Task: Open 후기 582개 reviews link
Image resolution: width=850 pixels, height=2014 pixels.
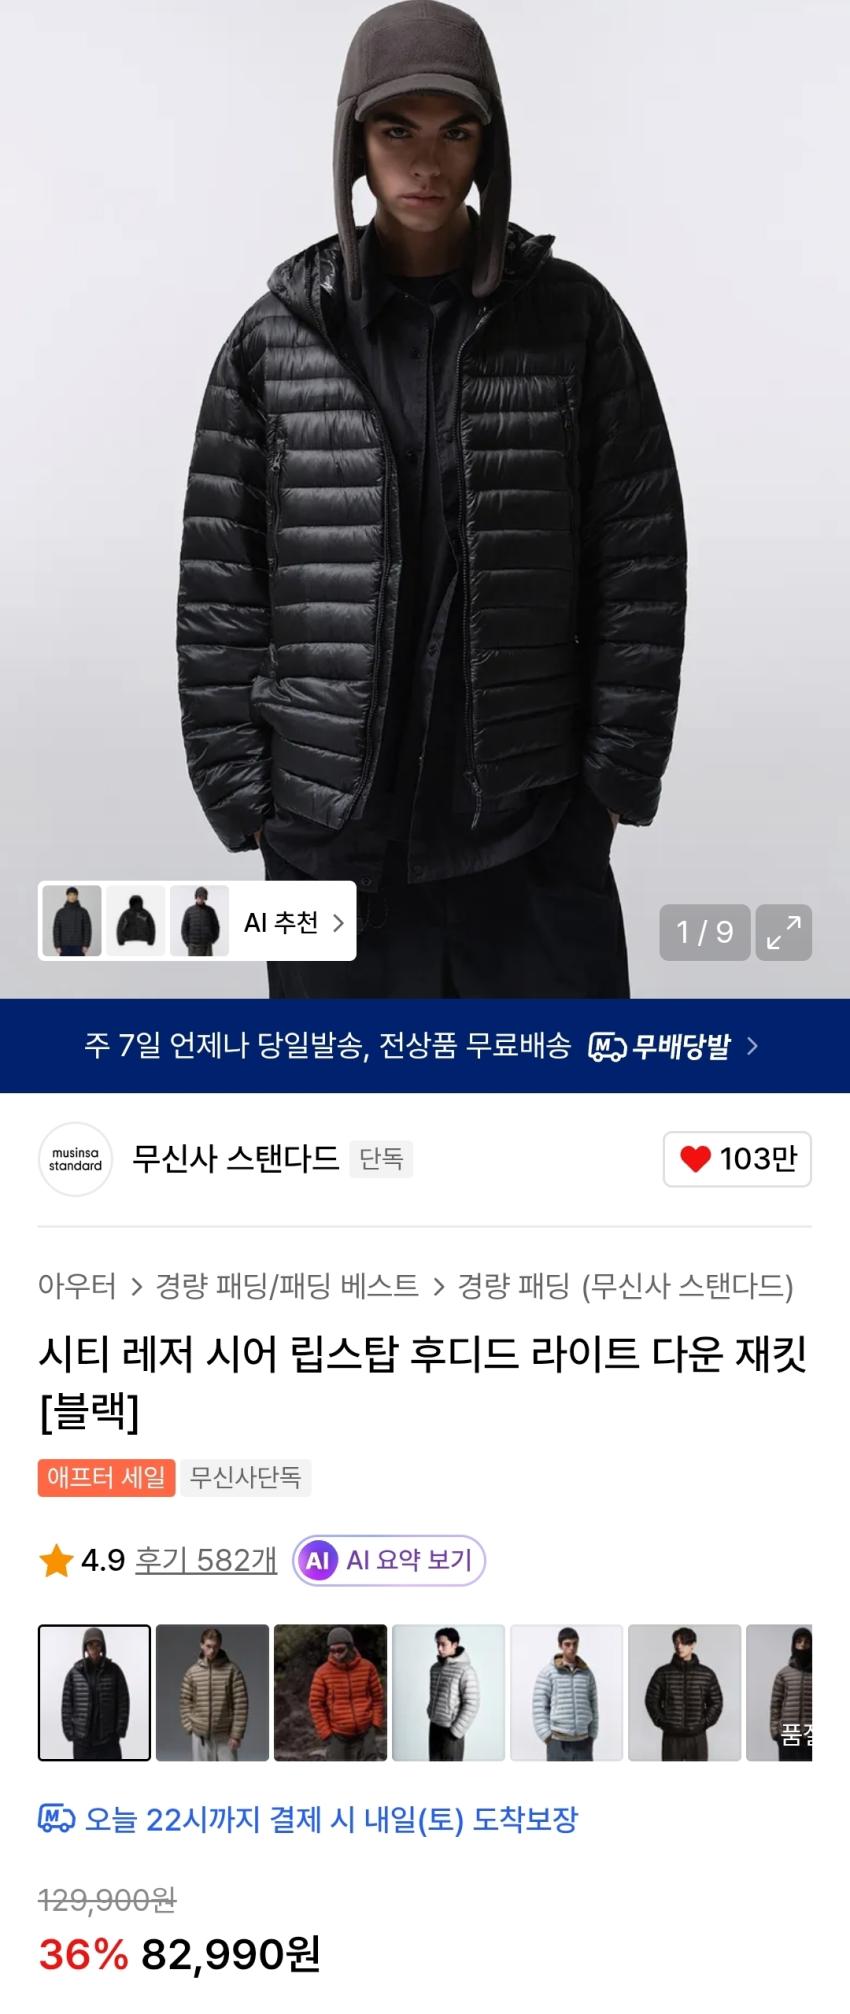Action: 206,1560
